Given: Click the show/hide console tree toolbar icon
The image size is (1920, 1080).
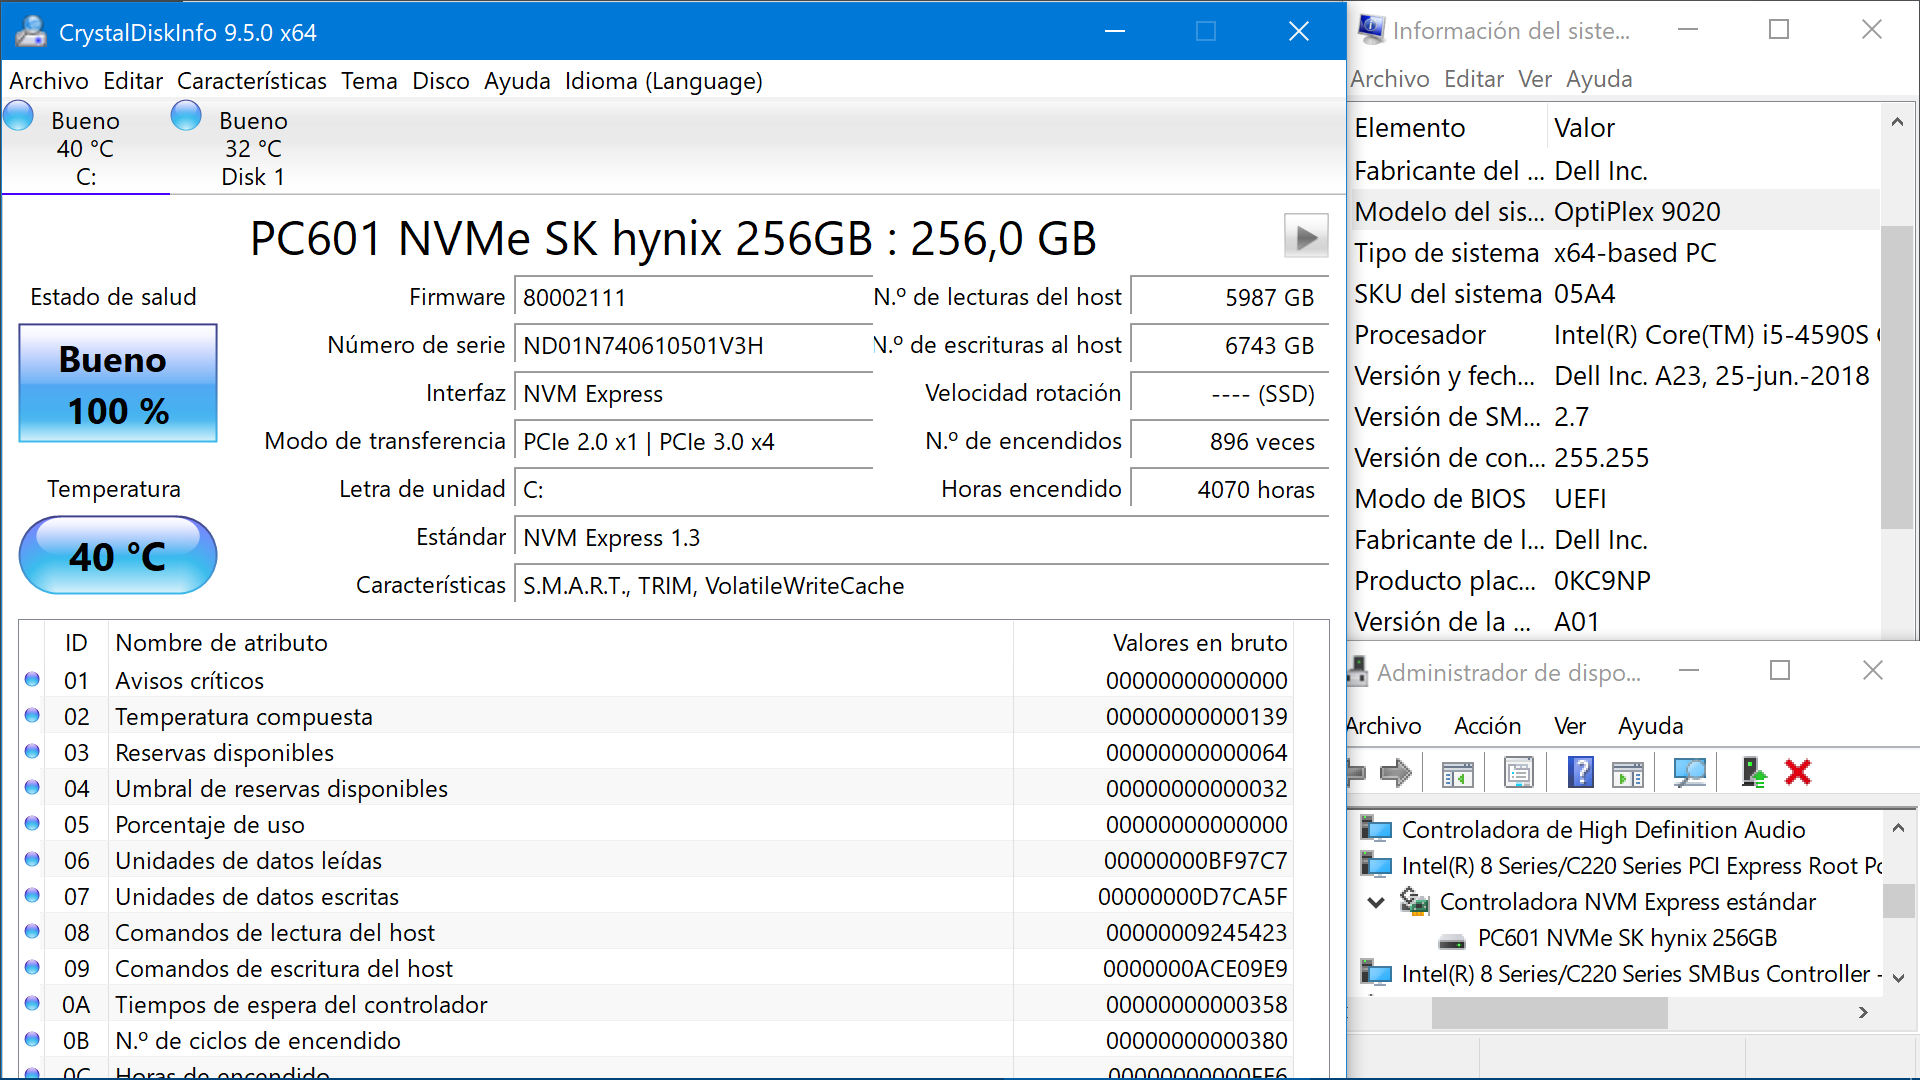Looking at the screenshot, I should 1458,773.
